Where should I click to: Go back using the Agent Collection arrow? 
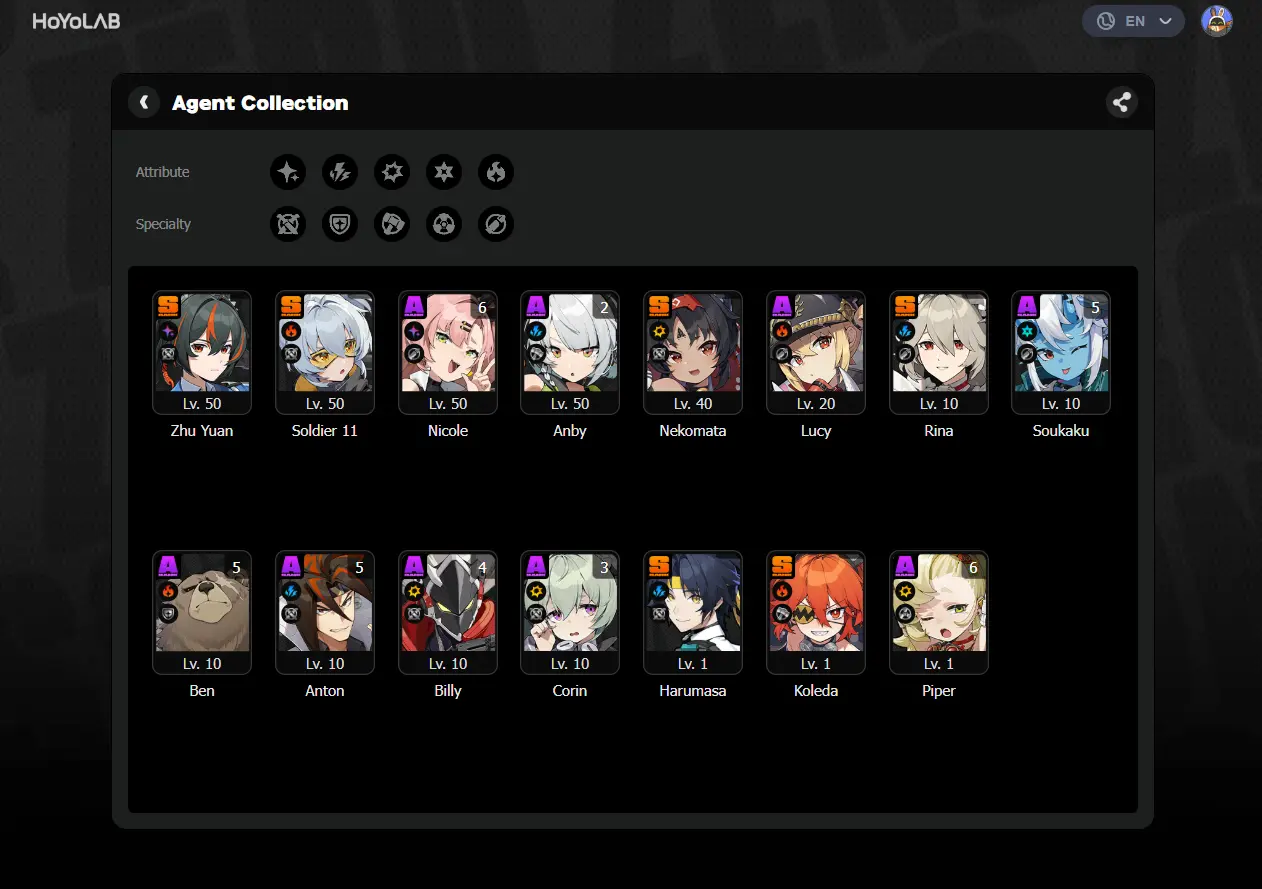144,102
